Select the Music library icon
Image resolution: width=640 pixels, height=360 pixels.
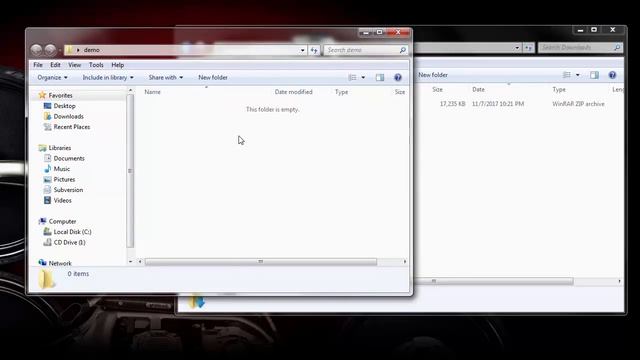47,169
